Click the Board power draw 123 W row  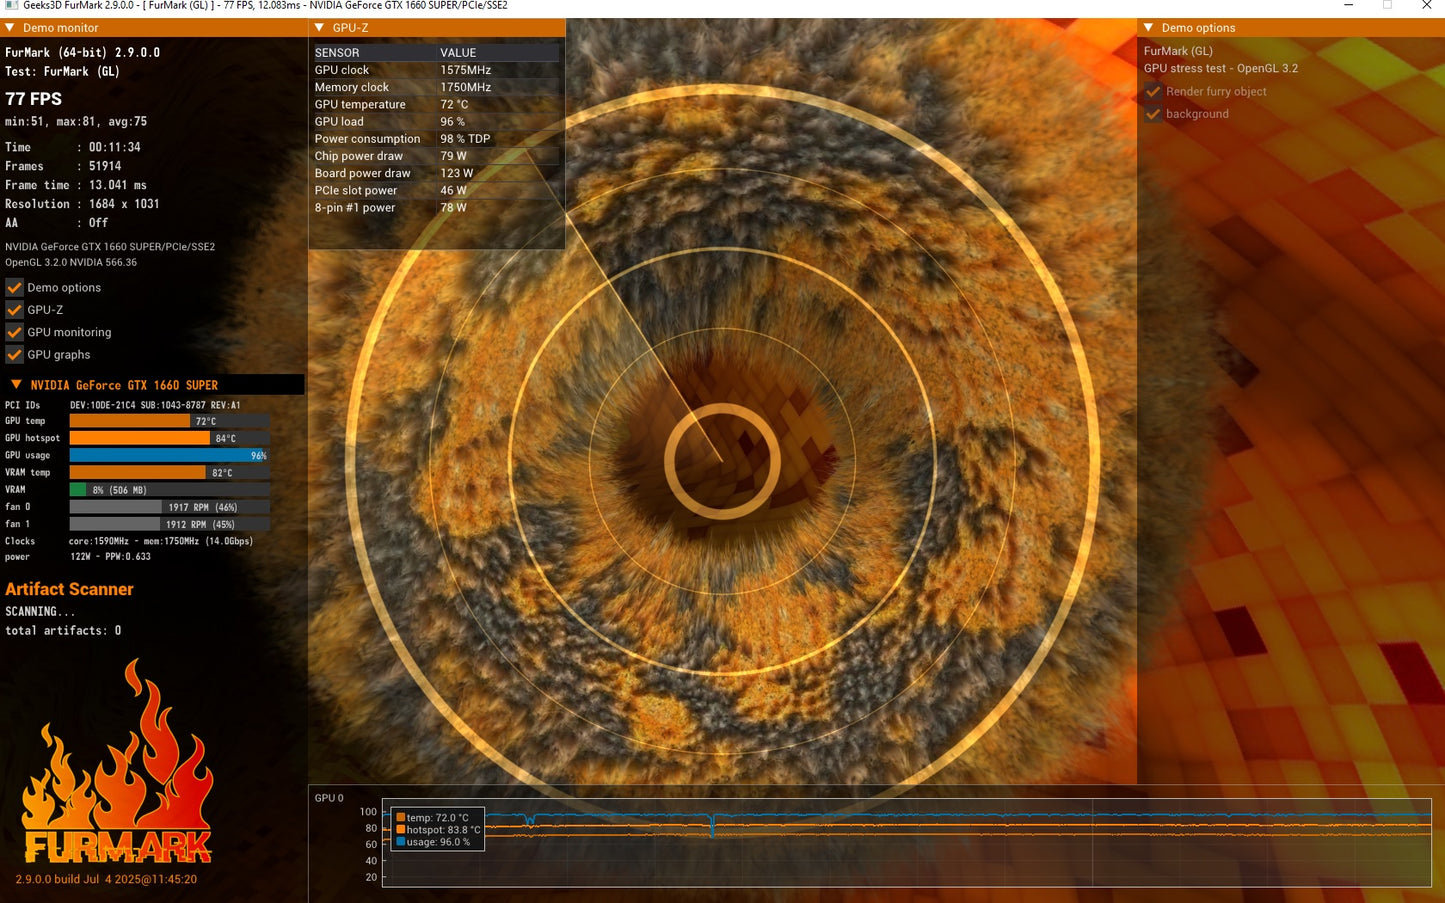(x=436, y=173)
